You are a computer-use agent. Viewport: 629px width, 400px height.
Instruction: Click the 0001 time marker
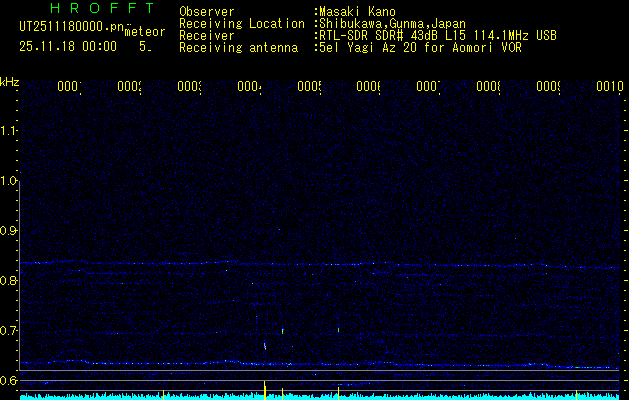tap(68, 87)
